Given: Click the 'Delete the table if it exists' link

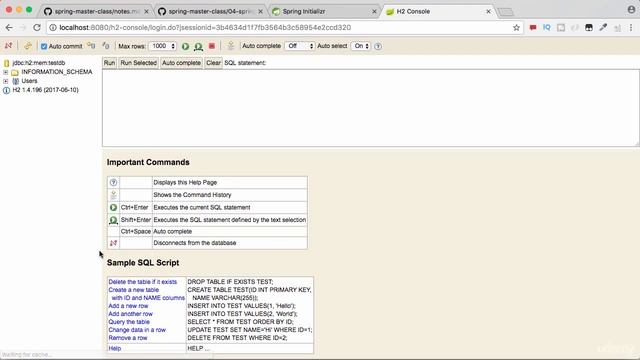Looking at the screenshot, I should pos(142,282).
